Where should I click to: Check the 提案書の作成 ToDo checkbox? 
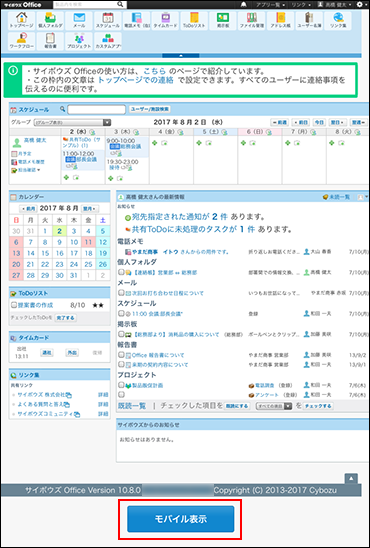(x=14, y=305)
